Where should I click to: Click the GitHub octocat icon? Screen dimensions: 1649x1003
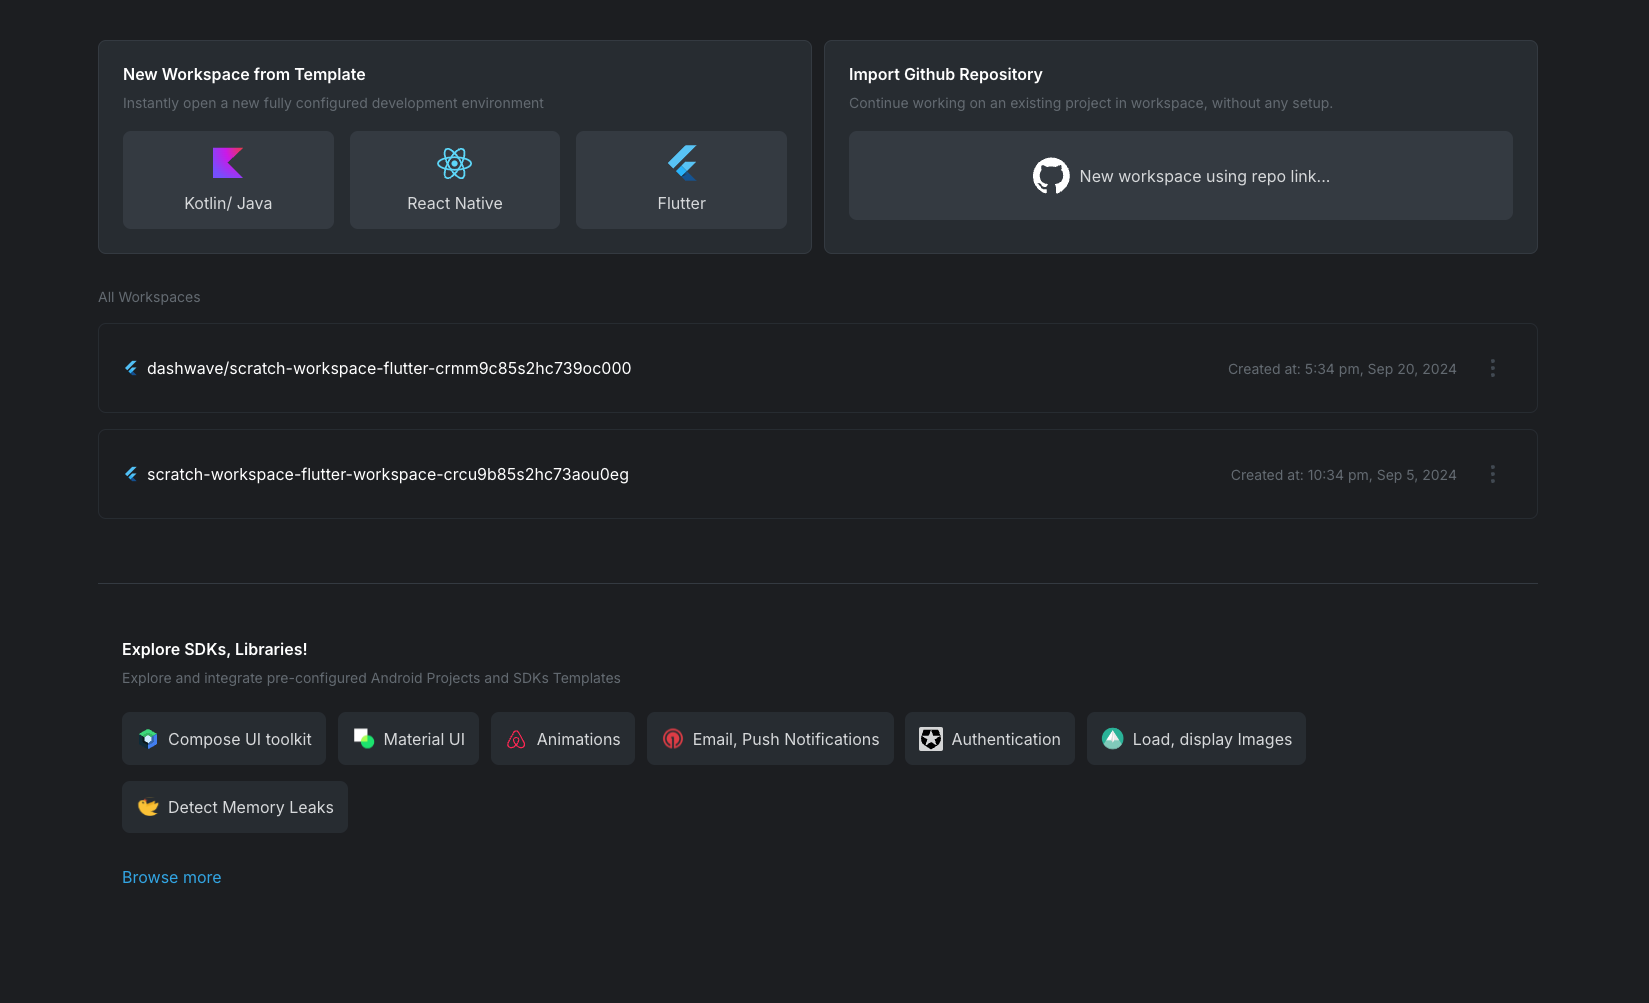pyautogui.click(x=1051, y=176)
